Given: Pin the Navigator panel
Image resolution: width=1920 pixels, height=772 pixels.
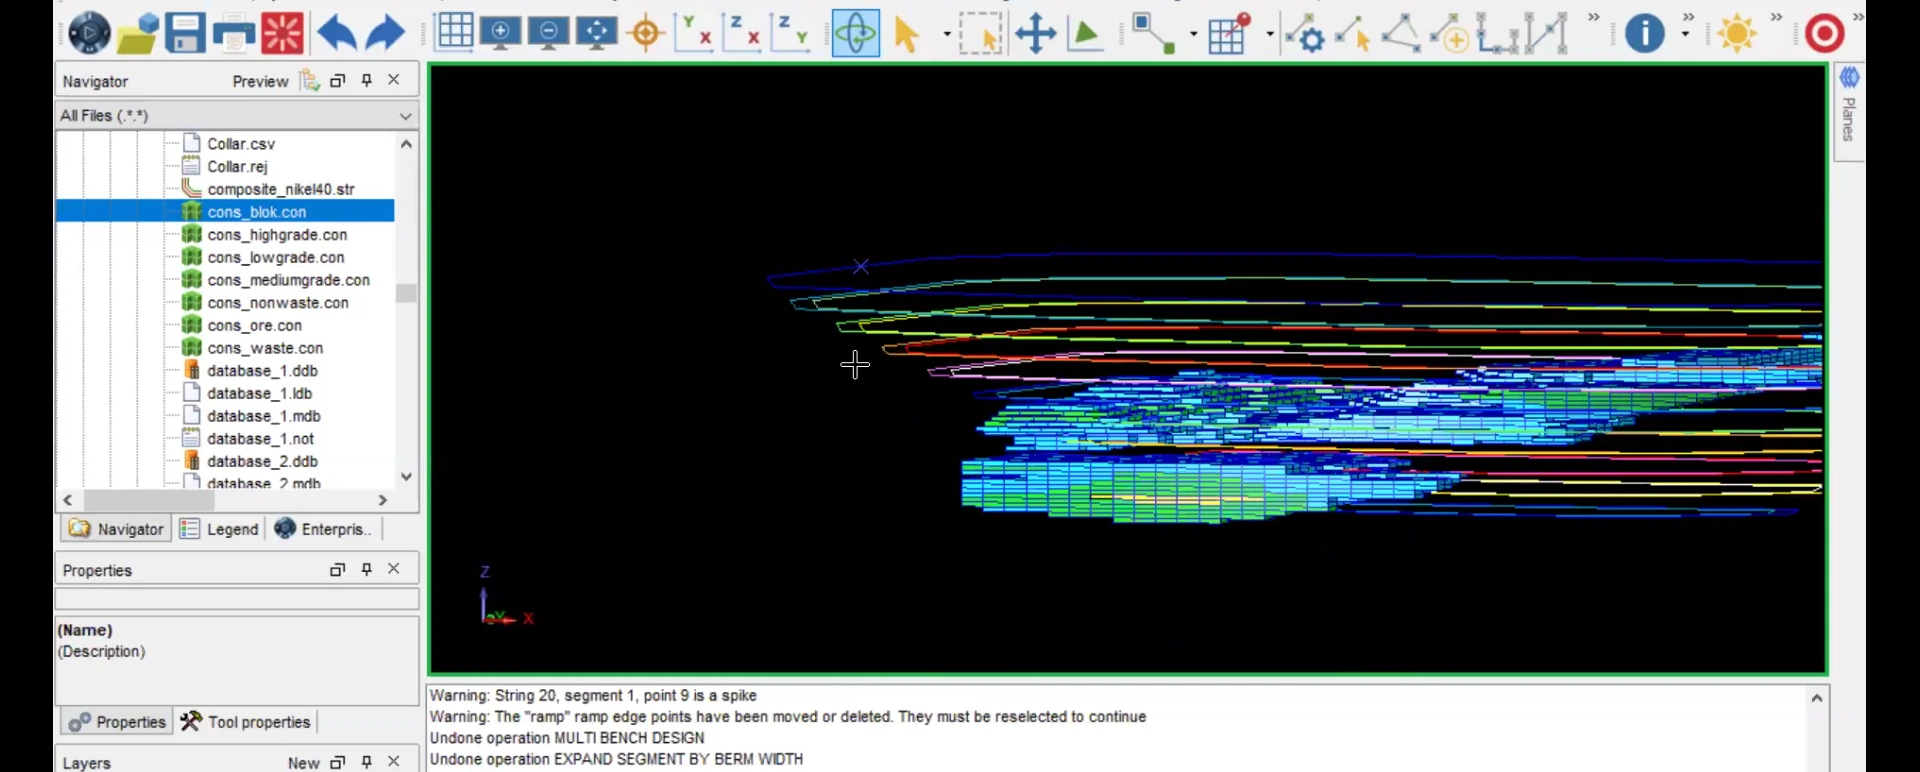Looking at the screenshot, I should 367,80.
